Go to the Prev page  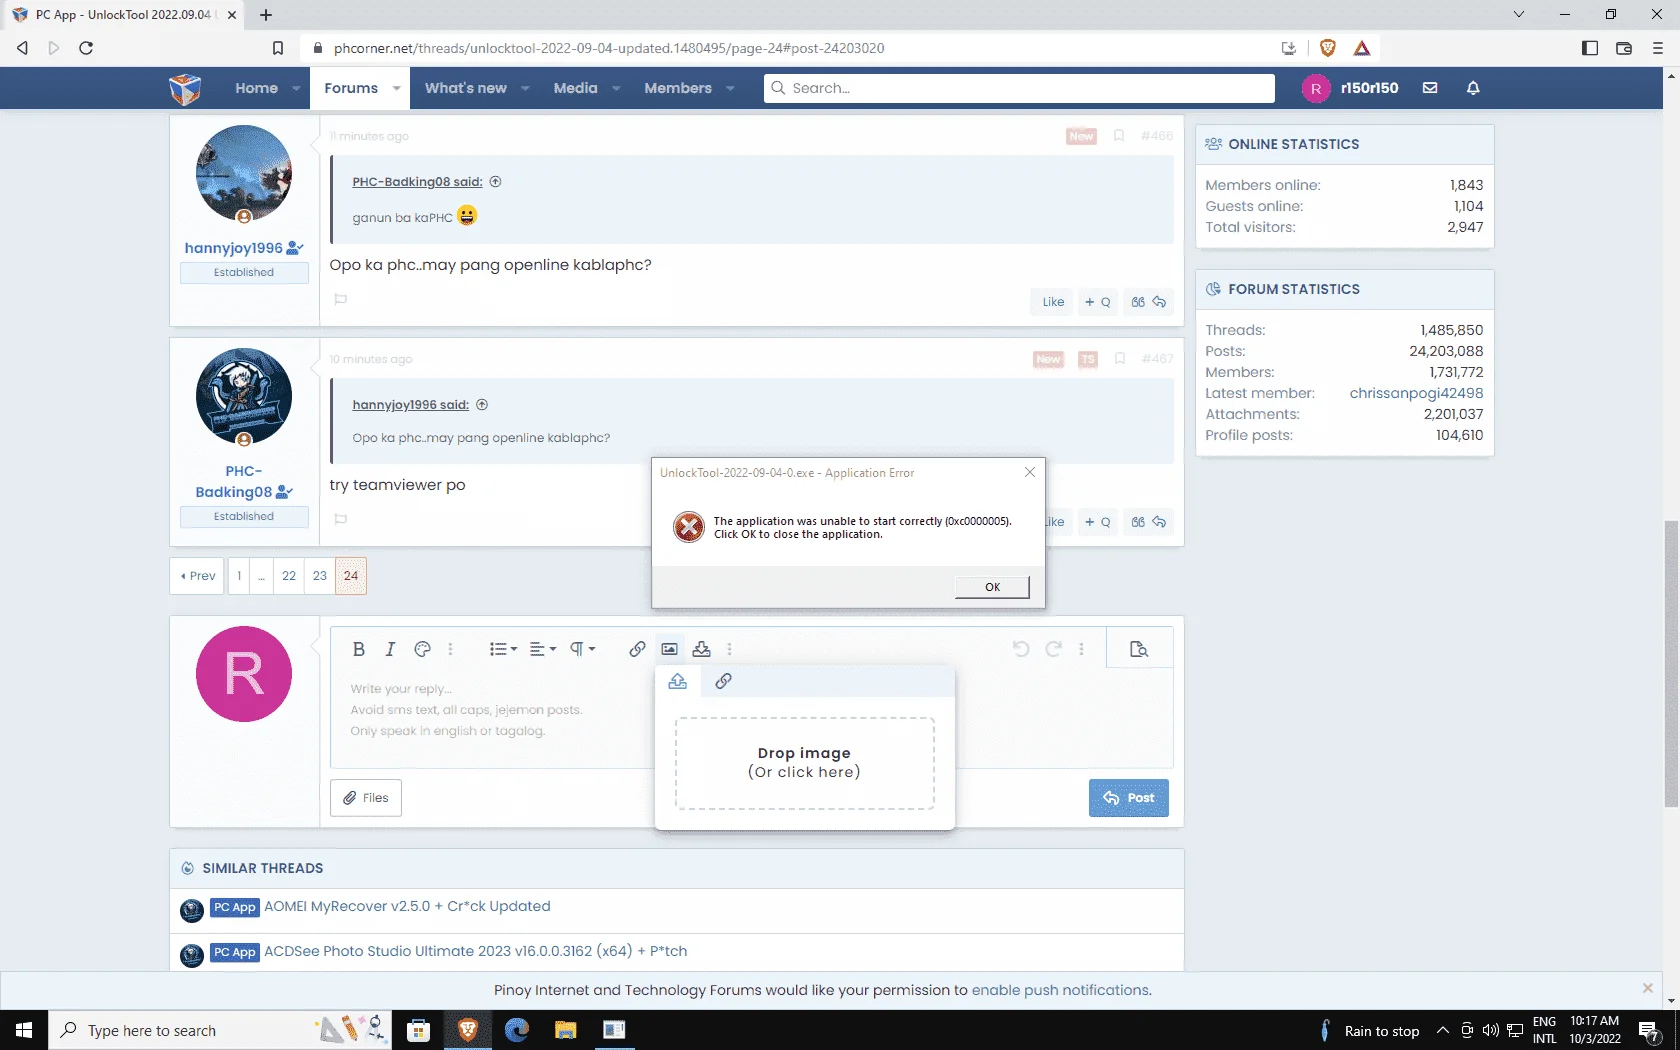(x=197, y=576)
